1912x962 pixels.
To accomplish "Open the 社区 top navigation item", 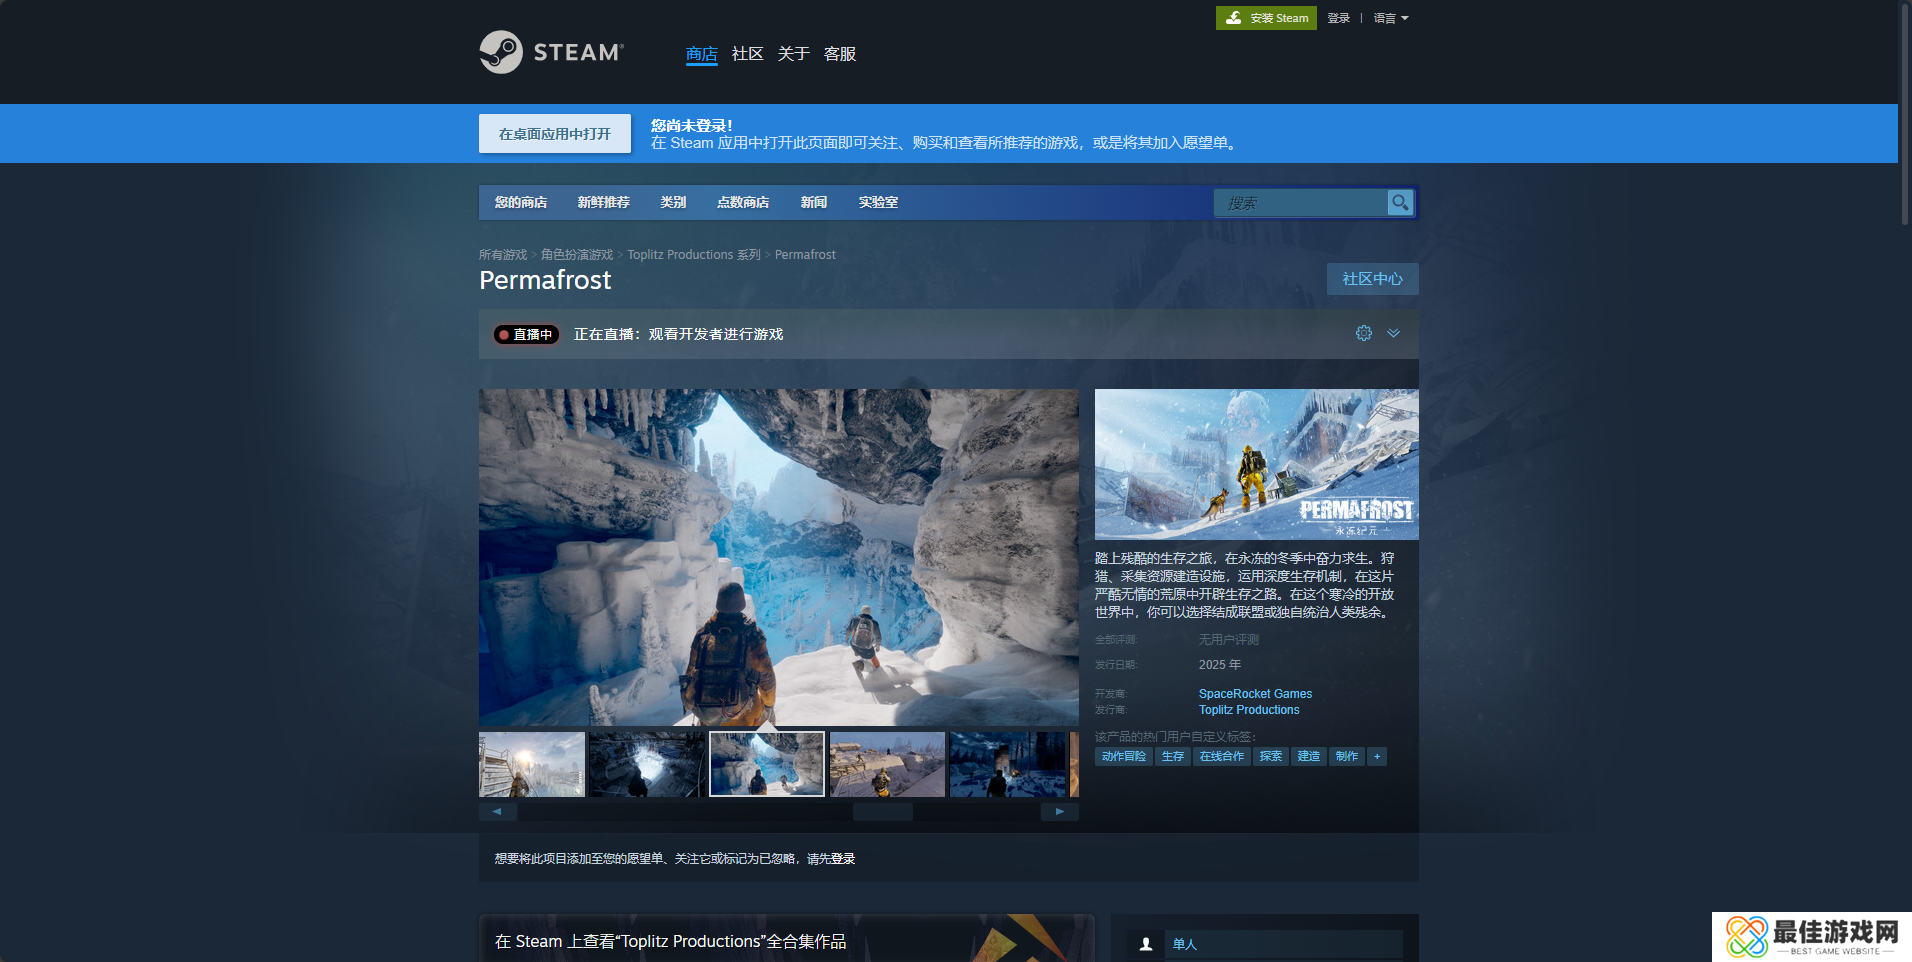I will (747, 54).
